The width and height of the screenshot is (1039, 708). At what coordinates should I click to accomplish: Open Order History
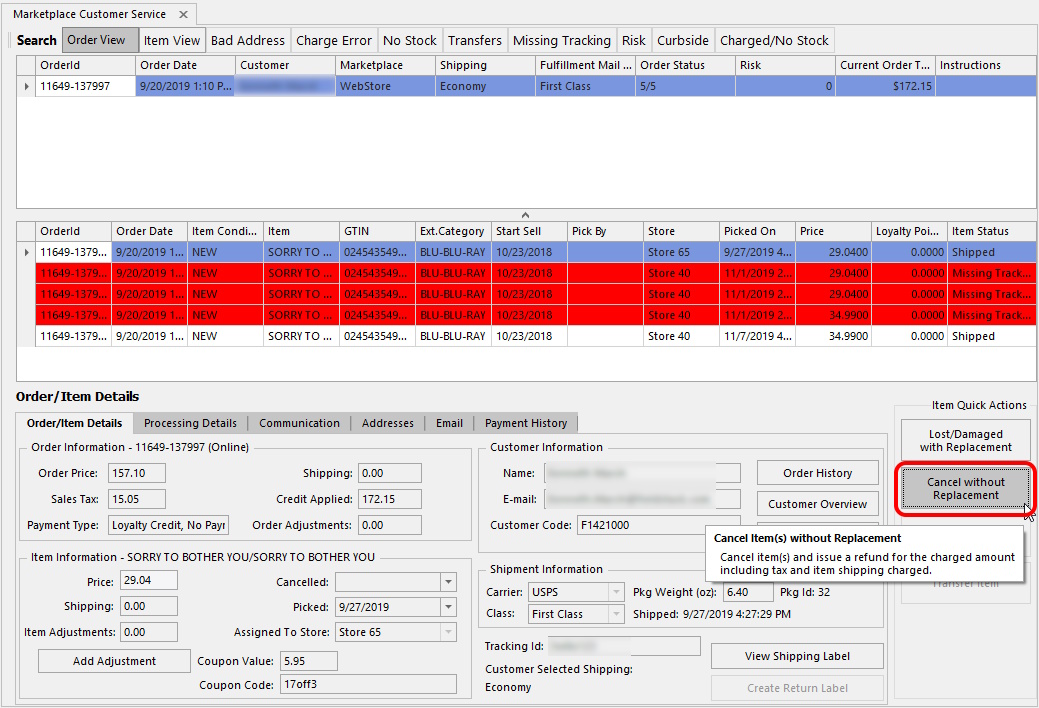click(x=817, y=473)
